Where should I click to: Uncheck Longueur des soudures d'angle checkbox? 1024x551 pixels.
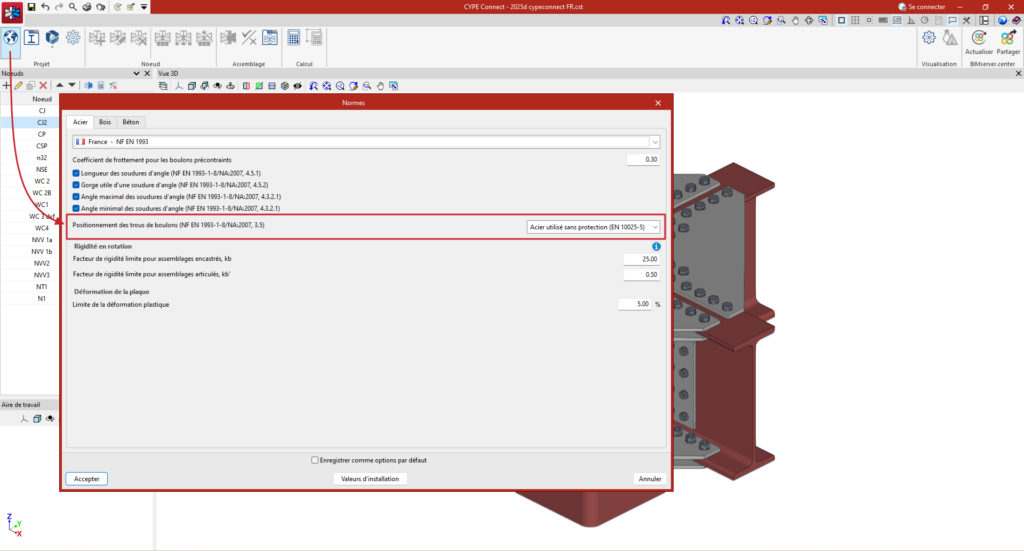[76, 174]
